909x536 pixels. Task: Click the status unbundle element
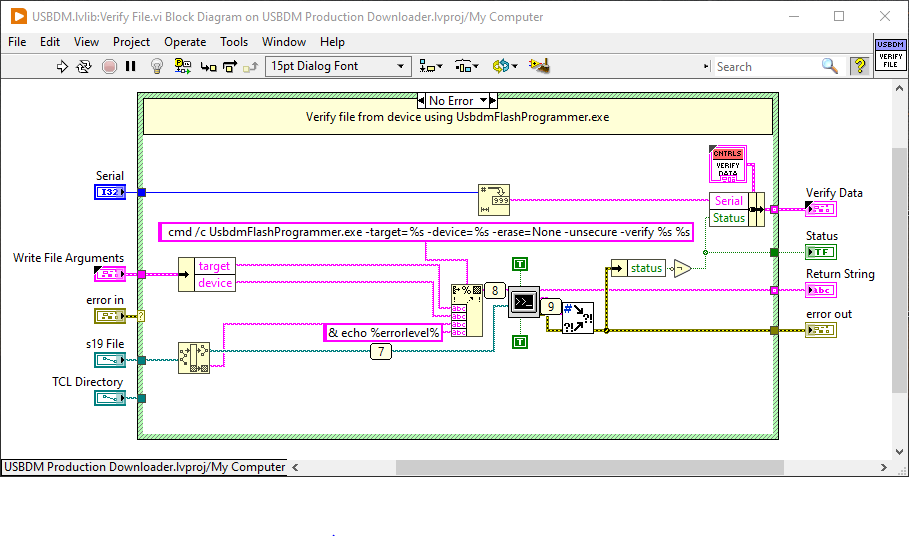pos(646,268)
